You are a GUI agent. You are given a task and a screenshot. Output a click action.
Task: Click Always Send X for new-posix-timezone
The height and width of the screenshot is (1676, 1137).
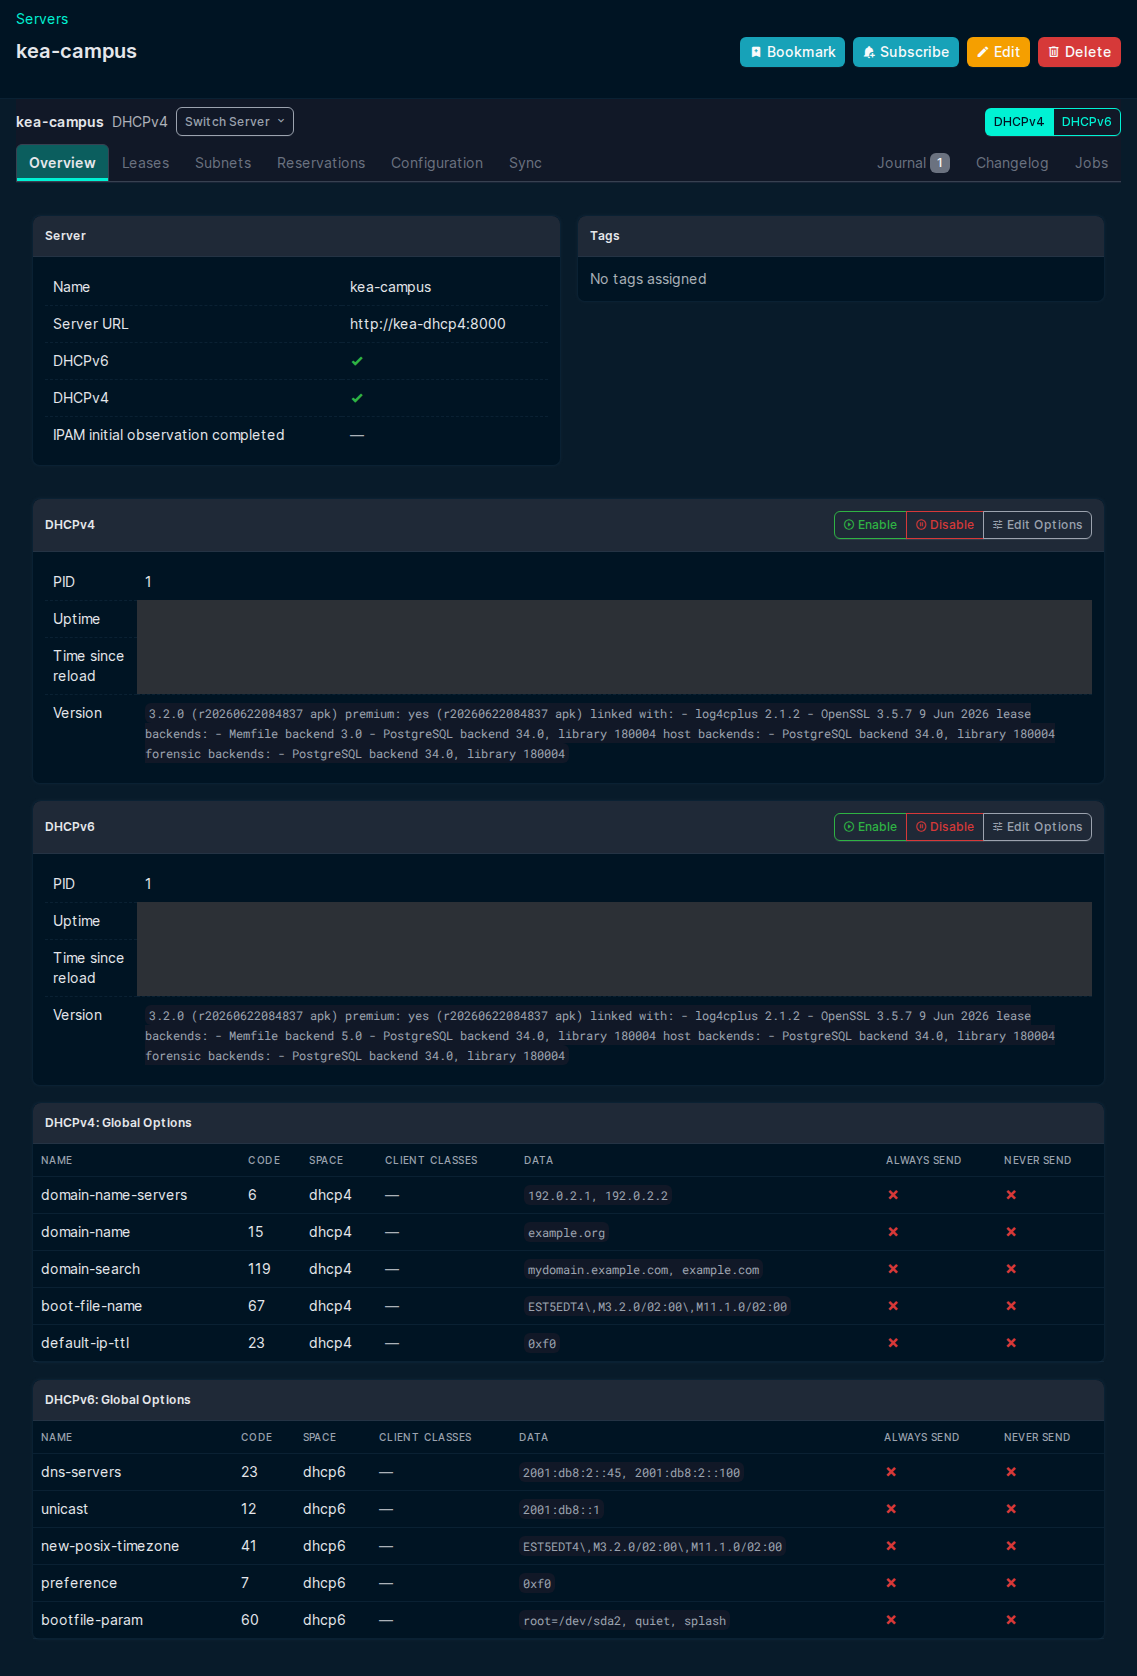pyautogui.click(x=891, y=1546)
